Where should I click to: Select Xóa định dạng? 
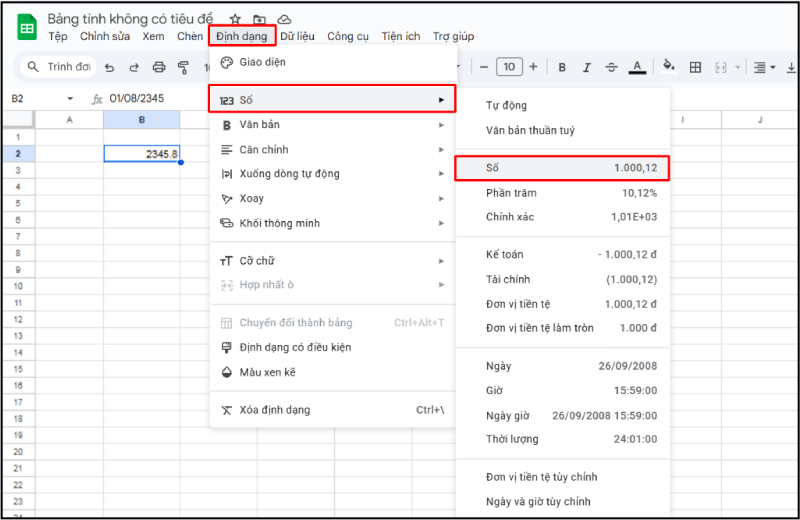pyautogui.click(x=332, y=410)
